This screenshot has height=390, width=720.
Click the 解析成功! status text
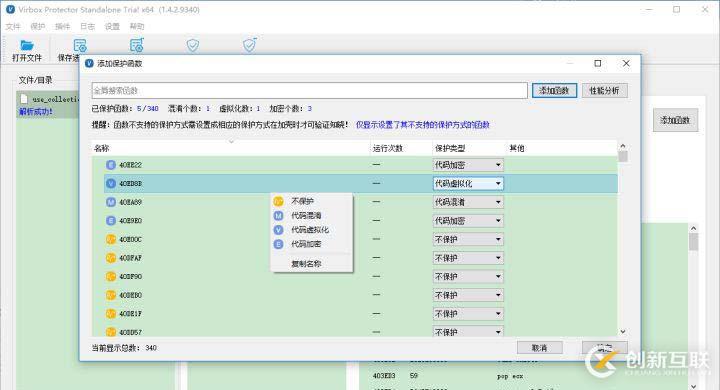(x=36, y=112)
